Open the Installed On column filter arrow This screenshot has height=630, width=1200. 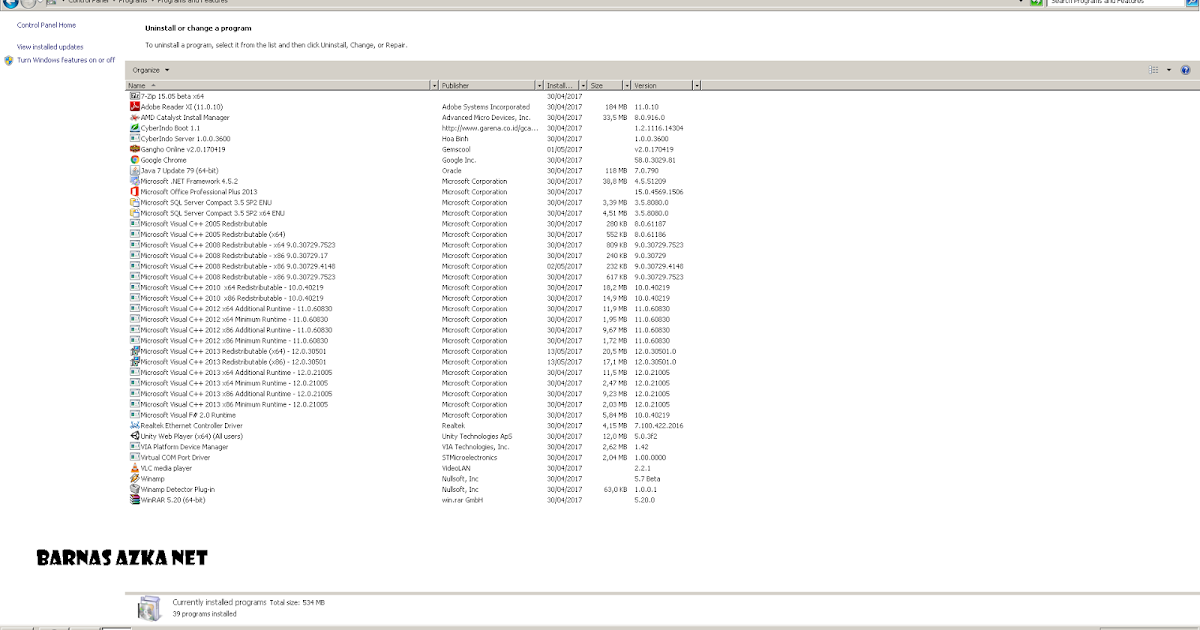pos(582,85)
